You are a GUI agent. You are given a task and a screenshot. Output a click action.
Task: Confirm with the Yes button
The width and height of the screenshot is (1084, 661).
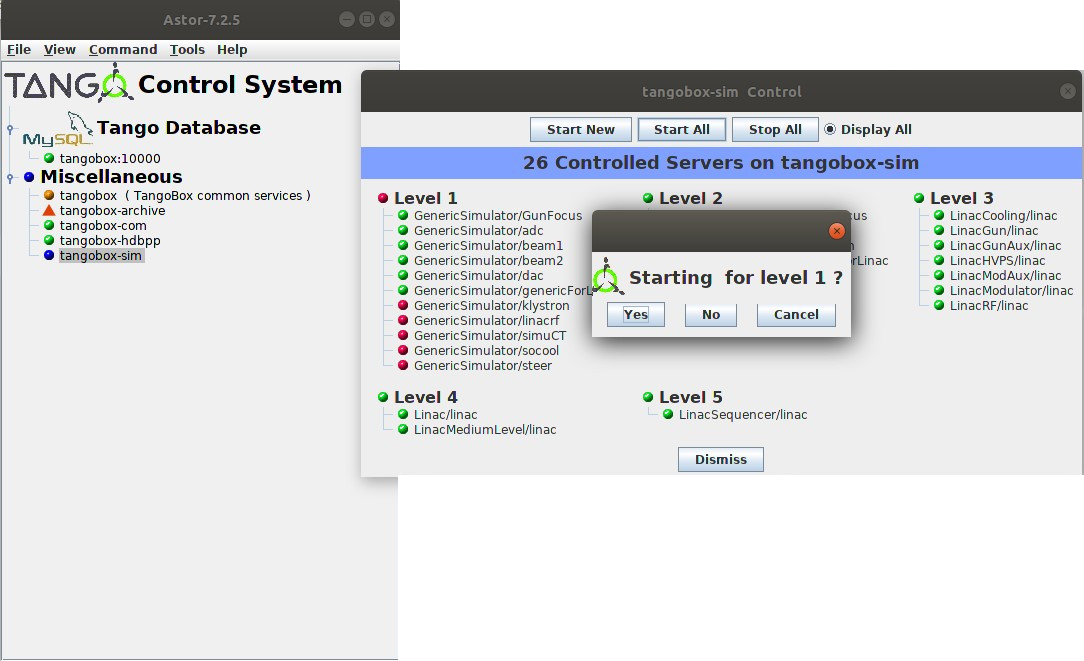636,315
